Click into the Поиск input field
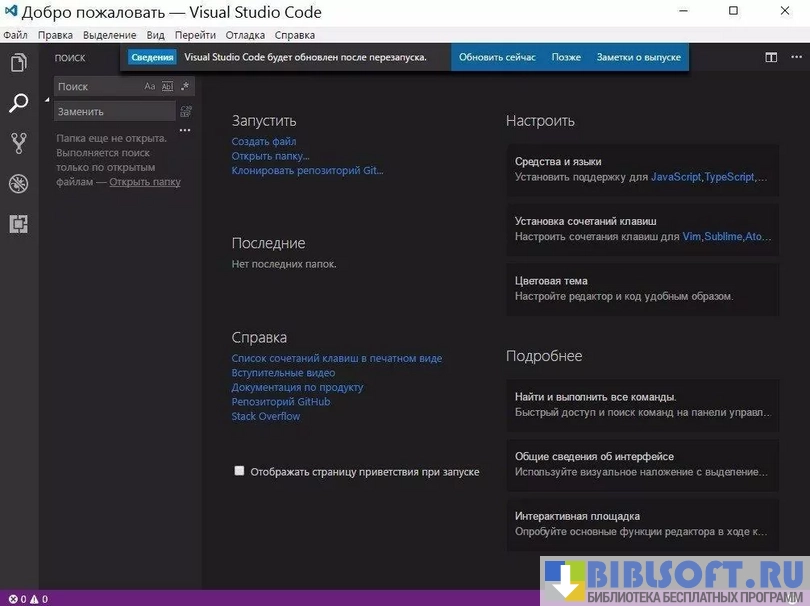Image resolution: width=810 pixels, height=606 pixels. coord(98,87)
